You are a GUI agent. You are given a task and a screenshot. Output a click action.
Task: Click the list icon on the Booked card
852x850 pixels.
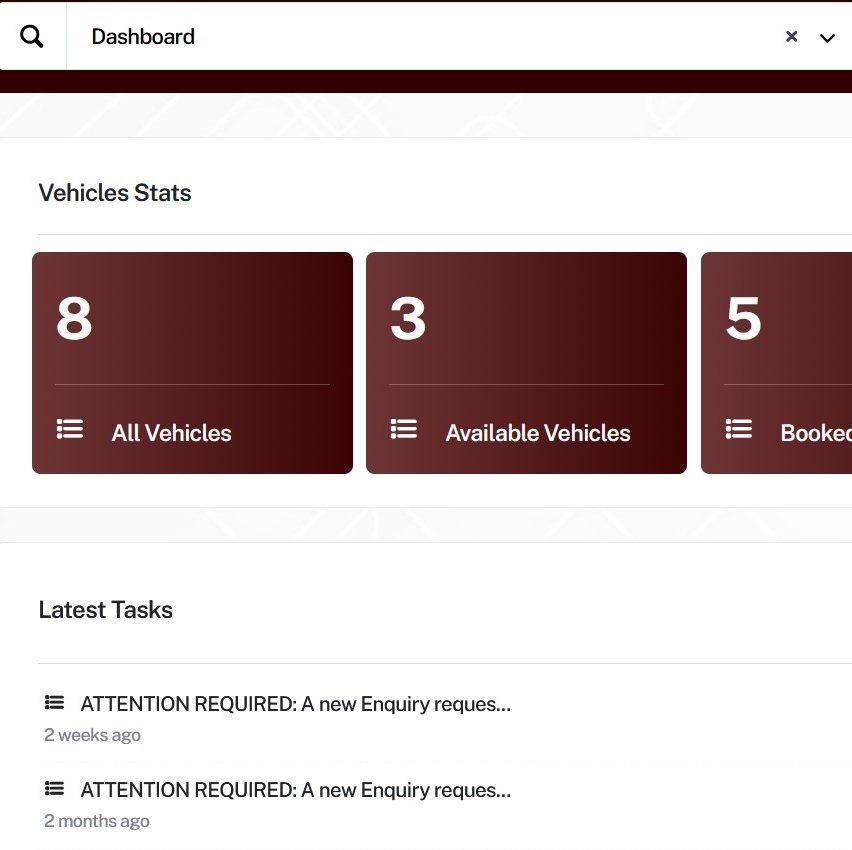(x=739, y=430)
